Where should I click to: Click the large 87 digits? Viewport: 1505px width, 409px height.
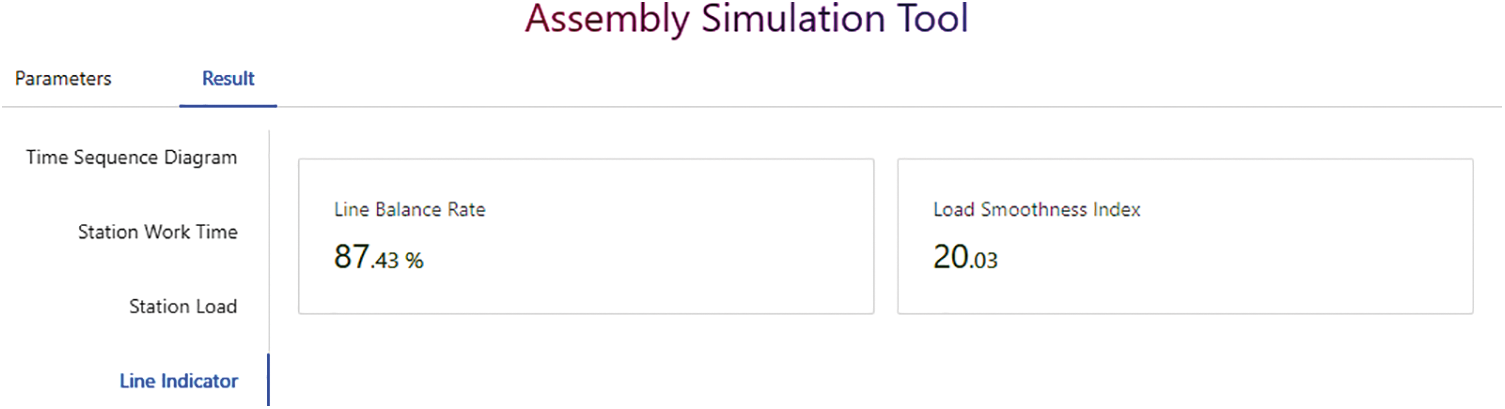click(352, 258)
